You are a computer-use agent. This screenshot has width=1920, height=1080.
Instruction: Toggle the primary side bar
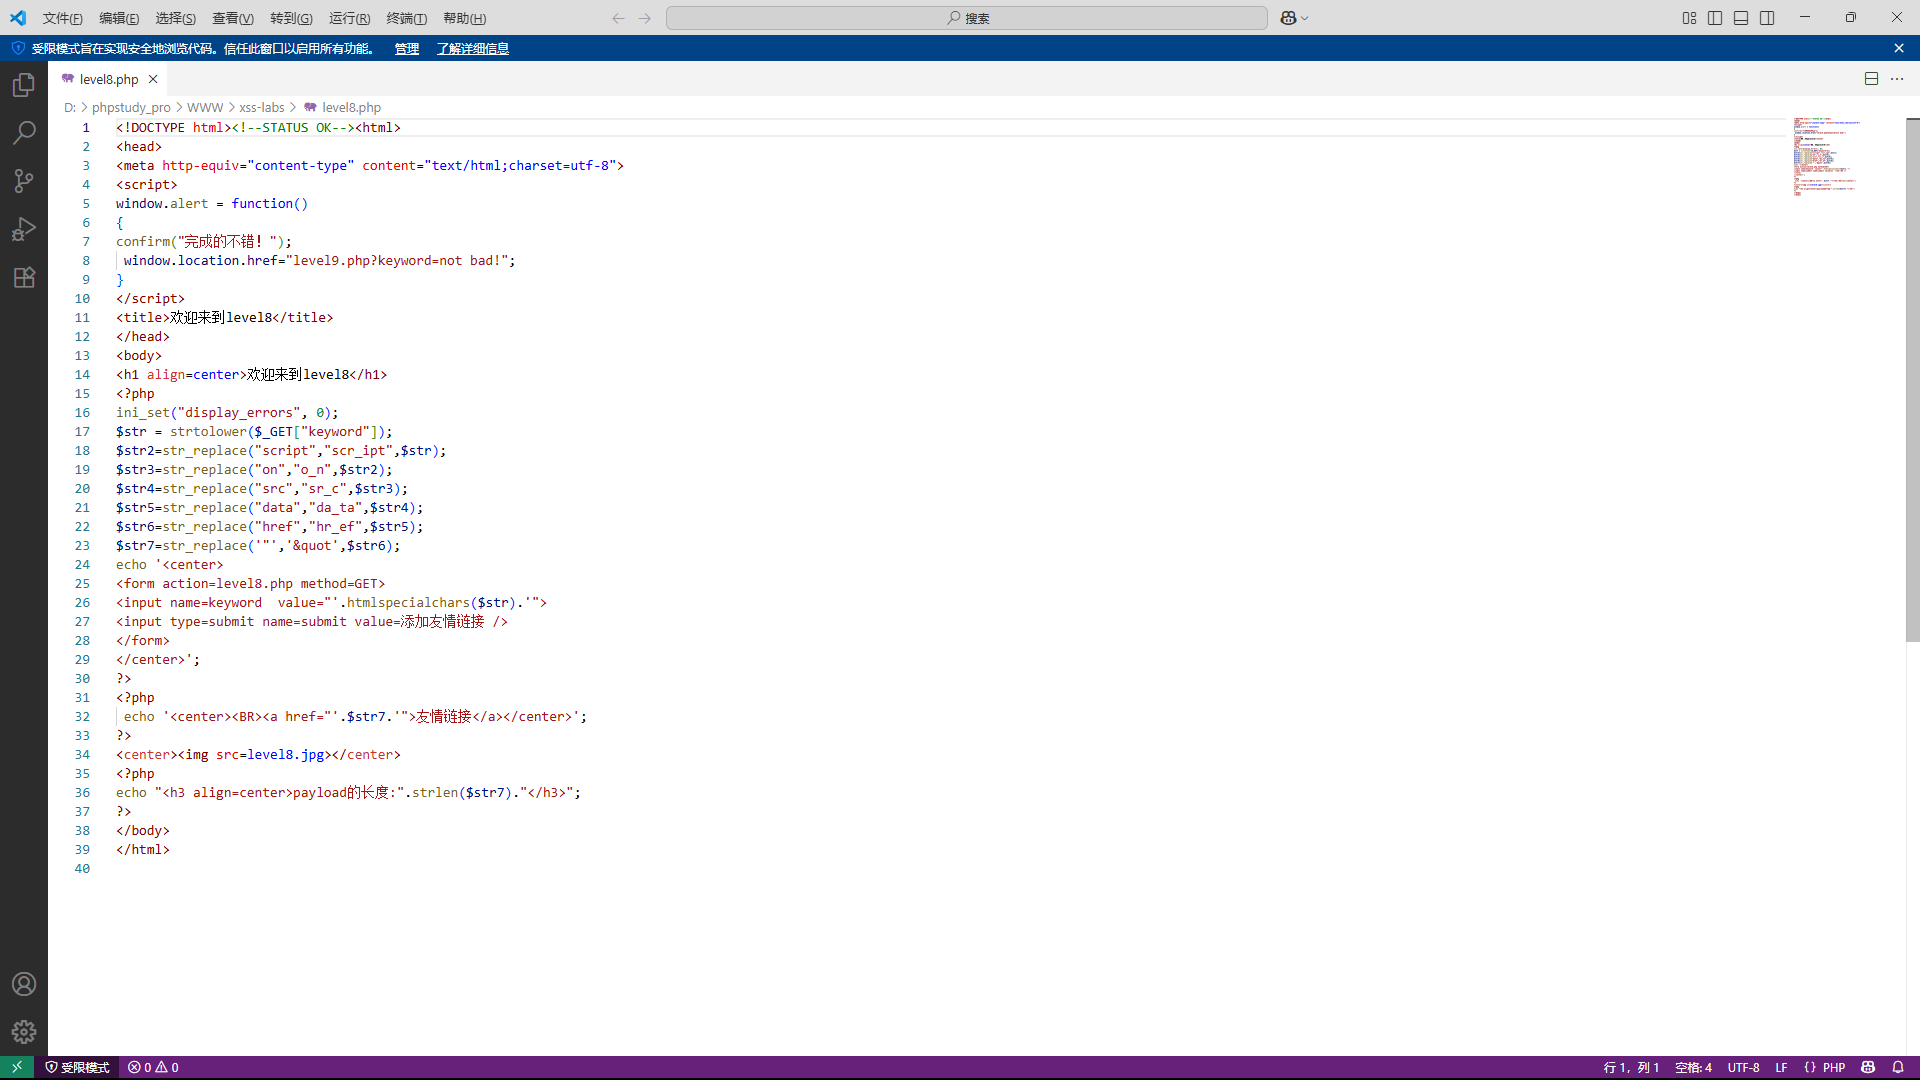[1715, 18]
